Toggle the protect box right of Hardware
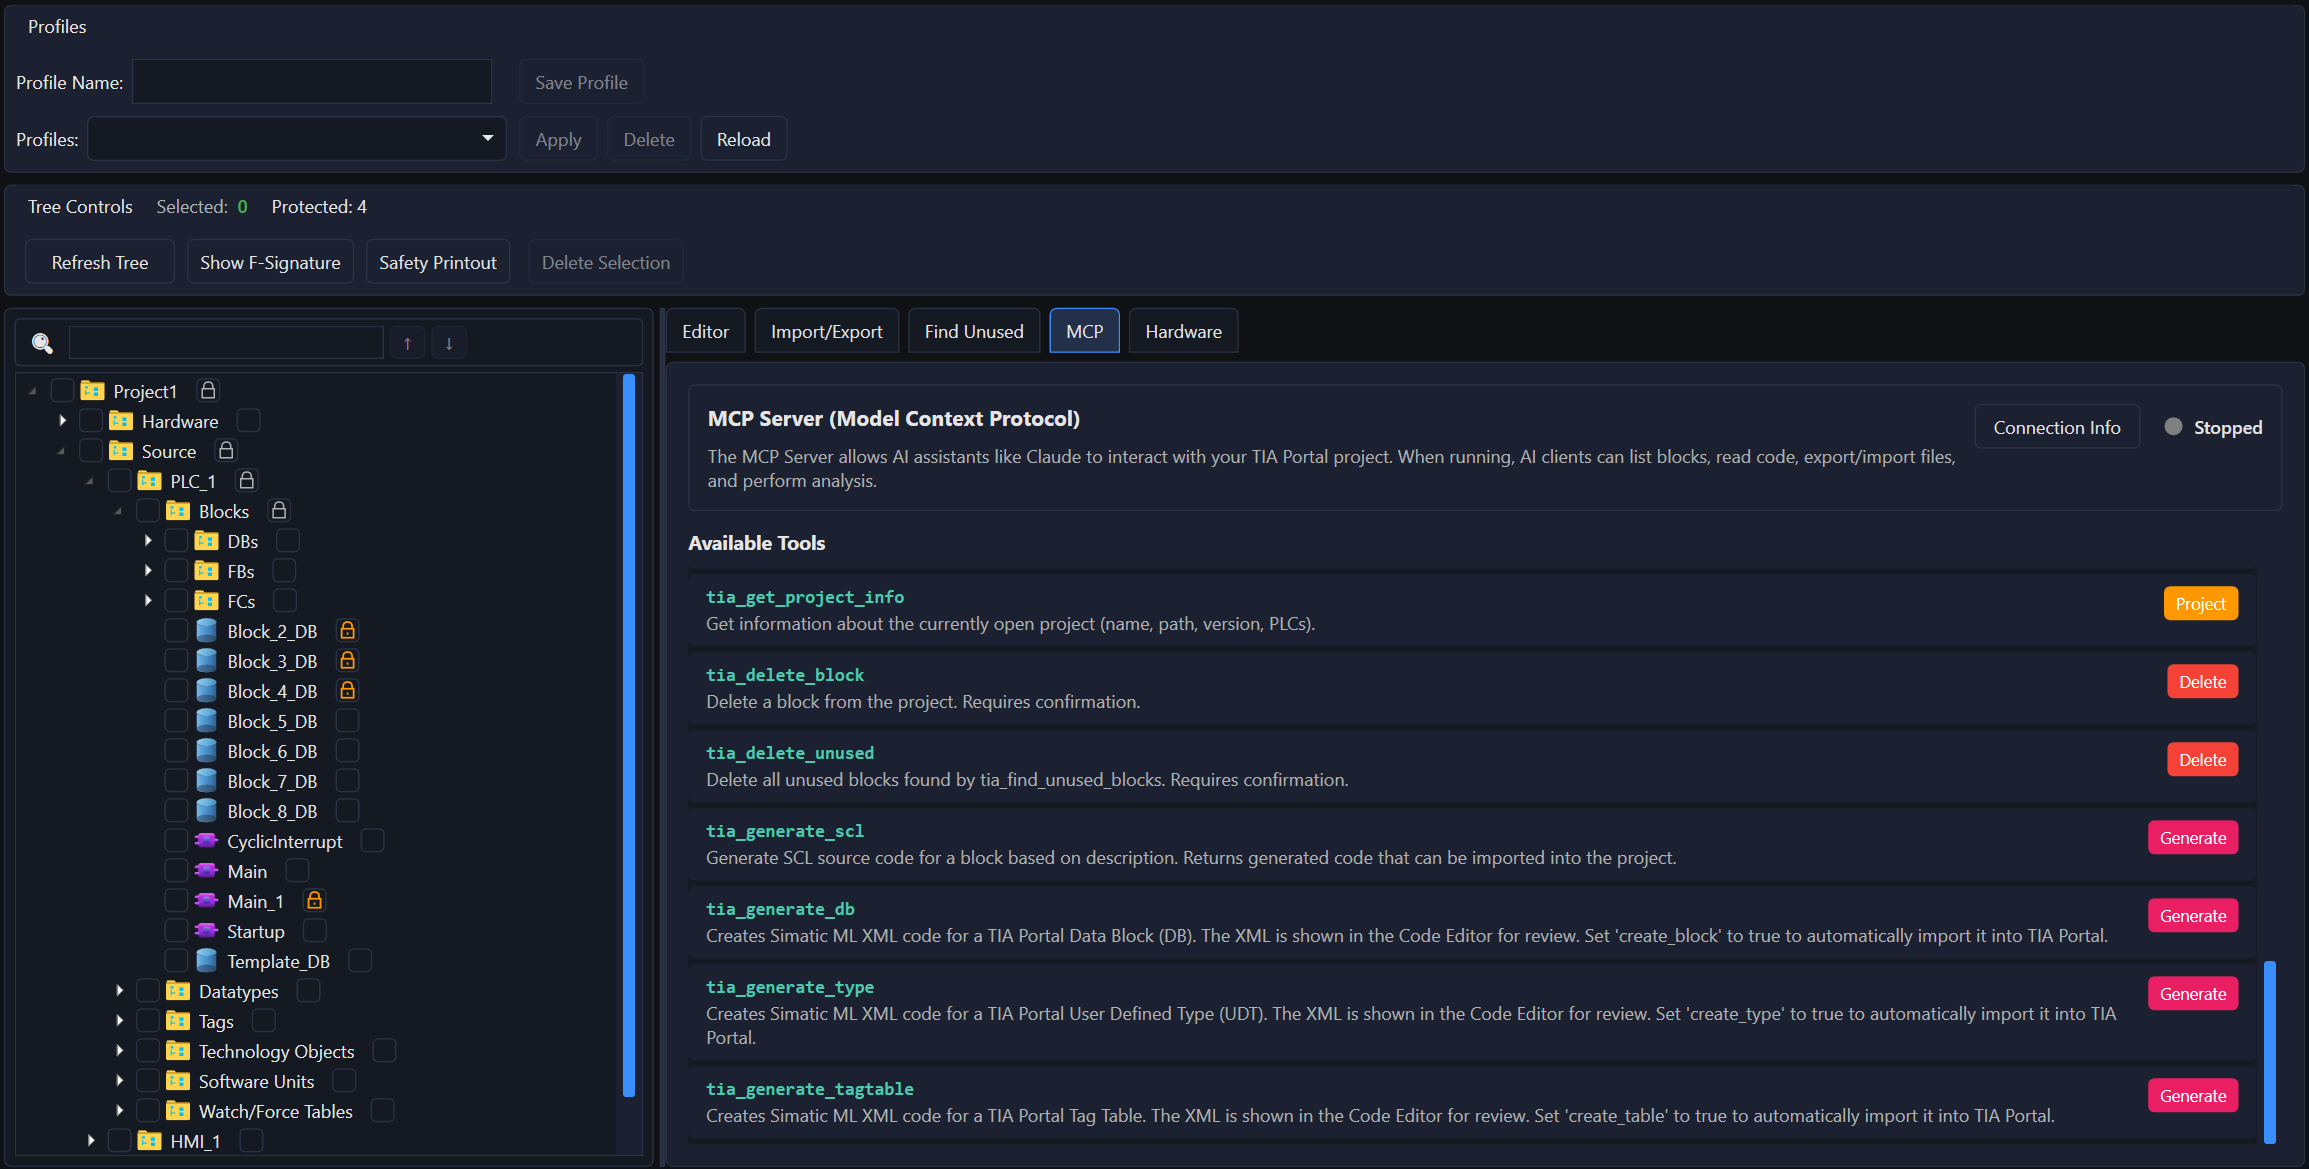The image size is (2309, 1169). click(x=248, y=421)
